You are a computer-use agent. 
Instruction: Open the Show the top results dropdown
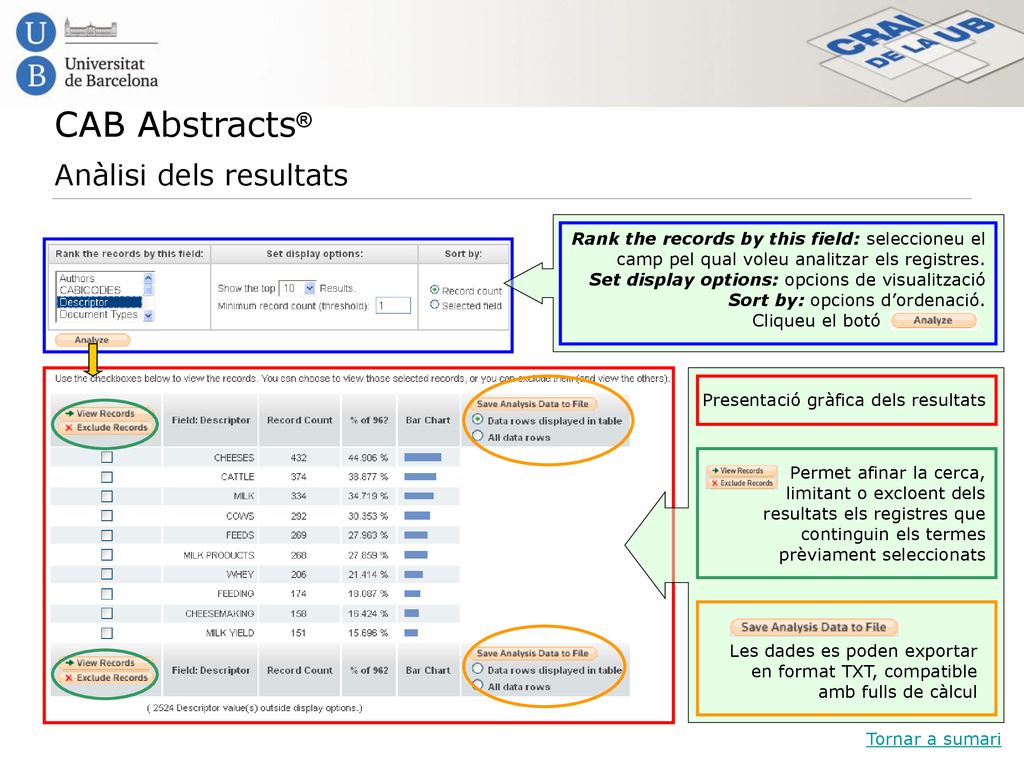[x=310, y=288]
